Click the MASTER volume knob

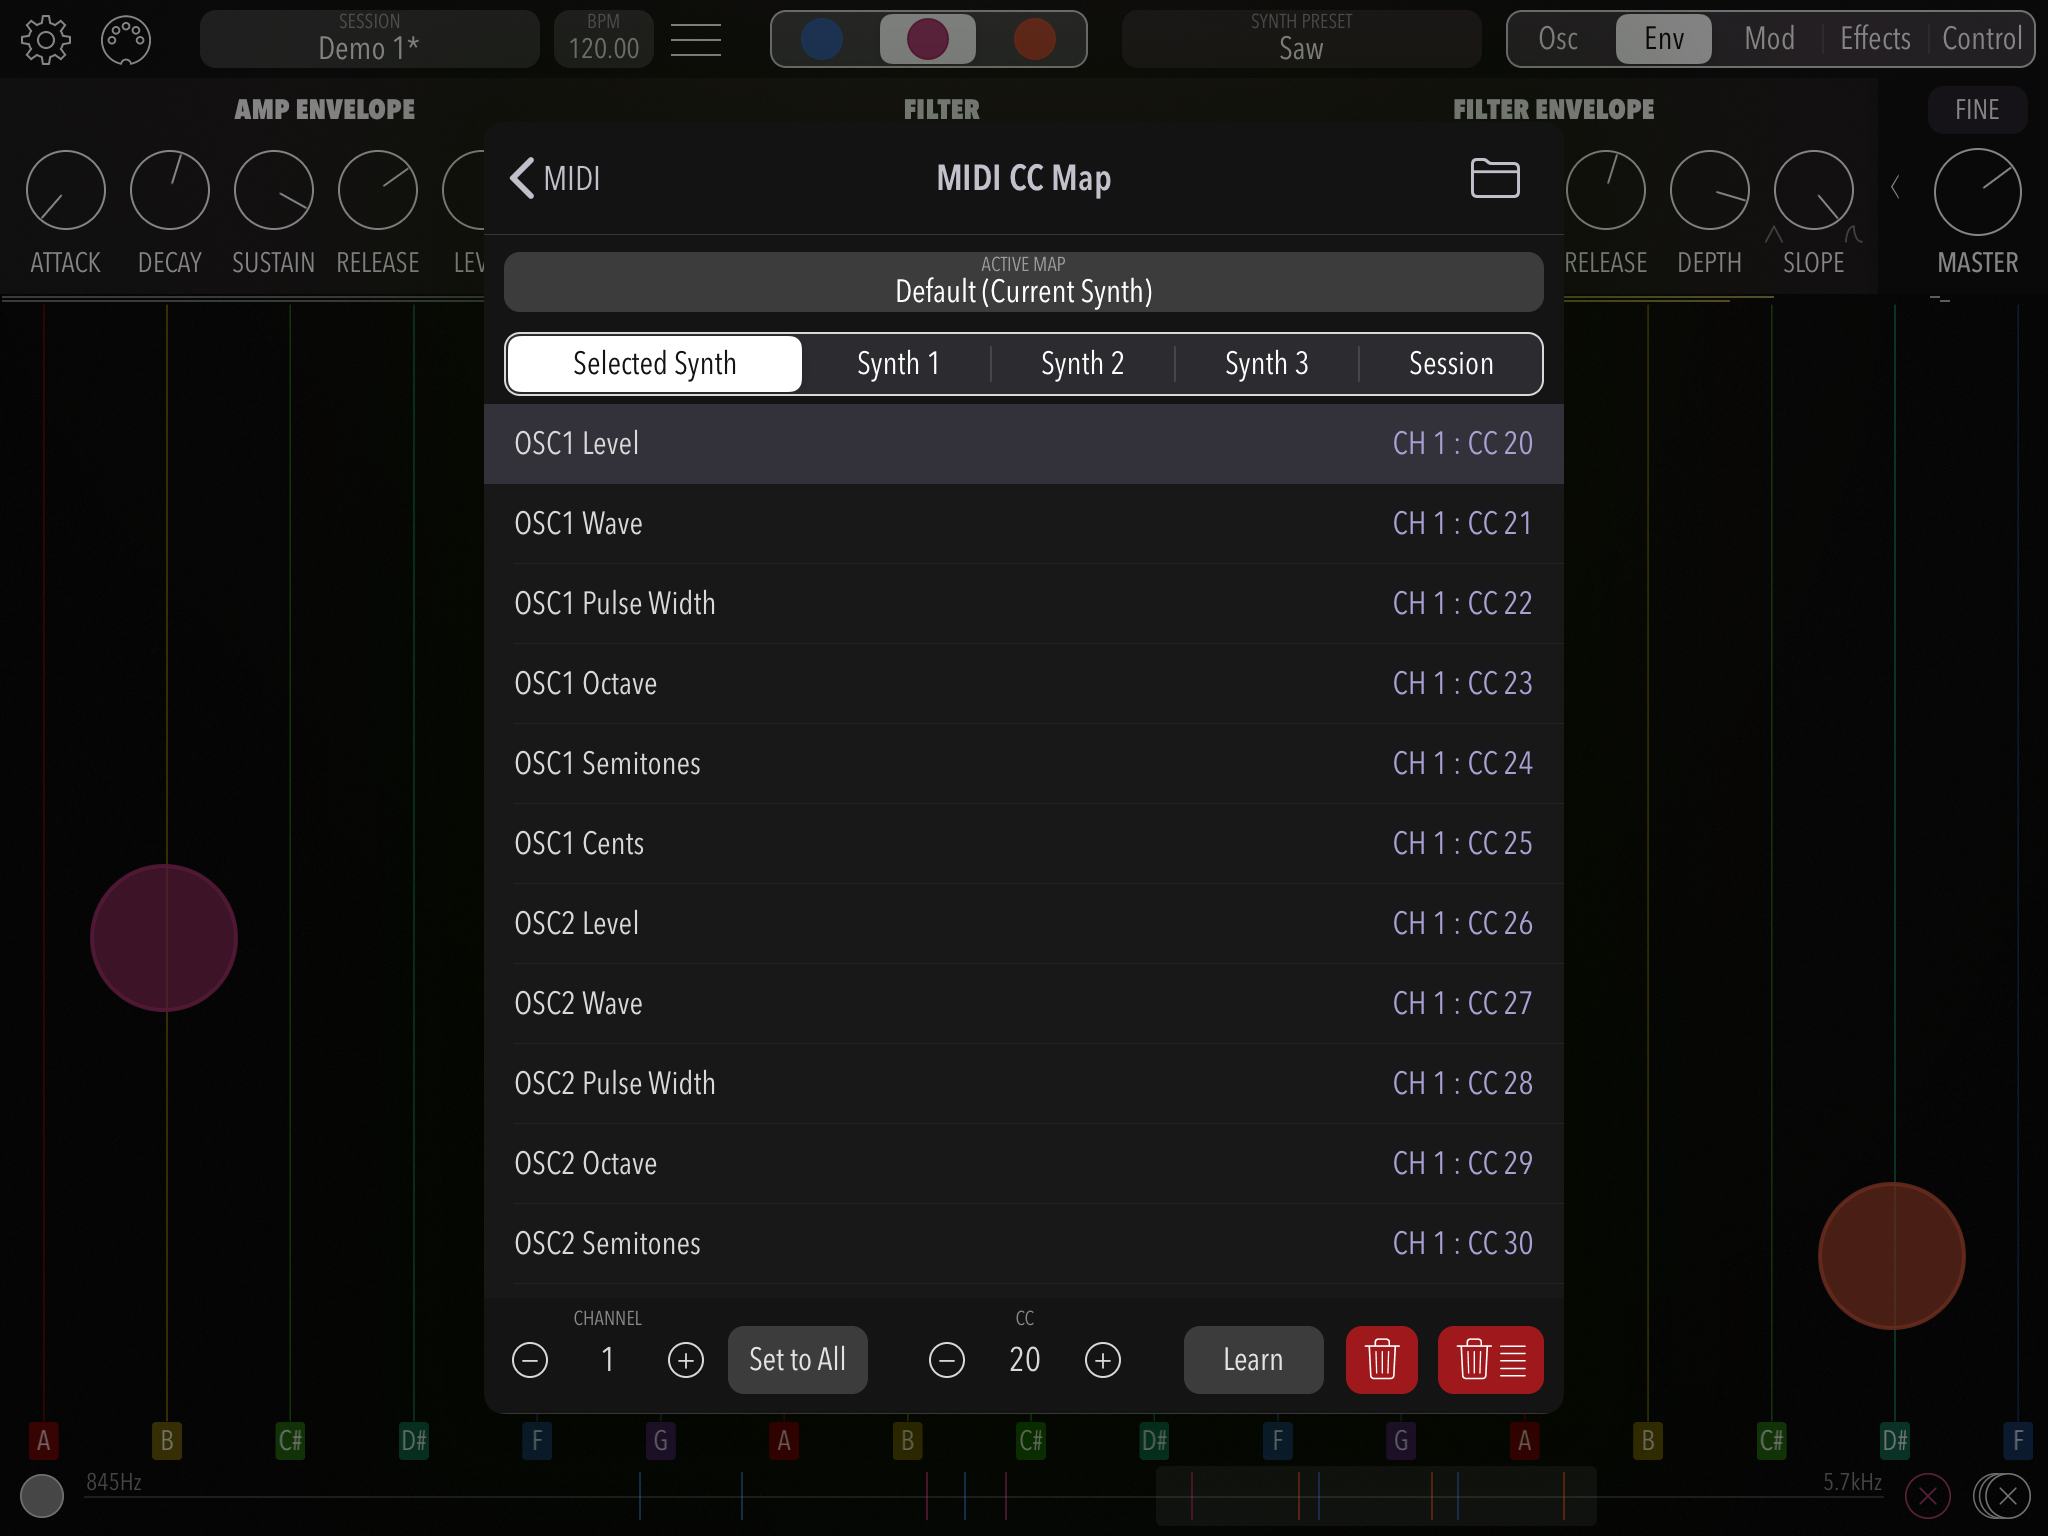point(1977,192)
